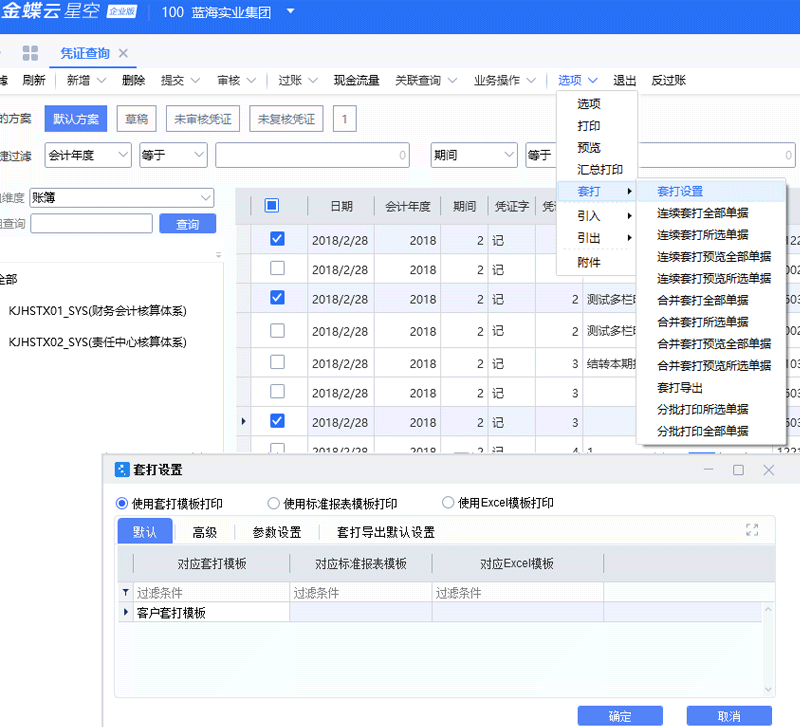This screenshot has width=800, height=727.
Task: Select 合并套打所选单据 in the submenu
Action: 702,321
